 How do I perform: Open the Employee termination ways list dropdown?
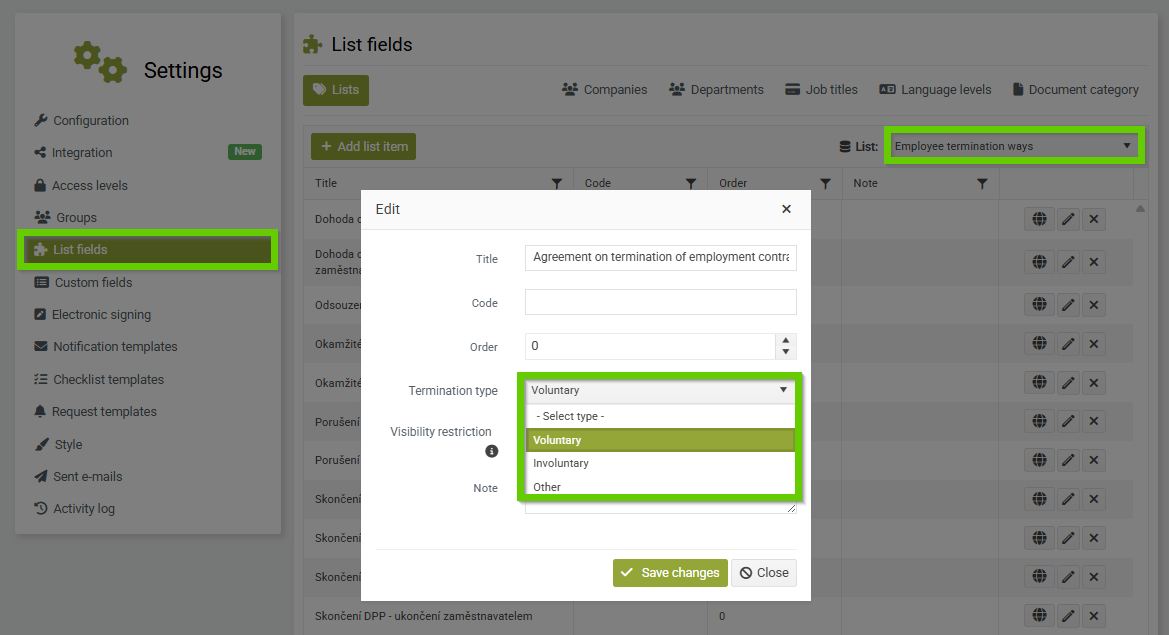coord(1012,146)
